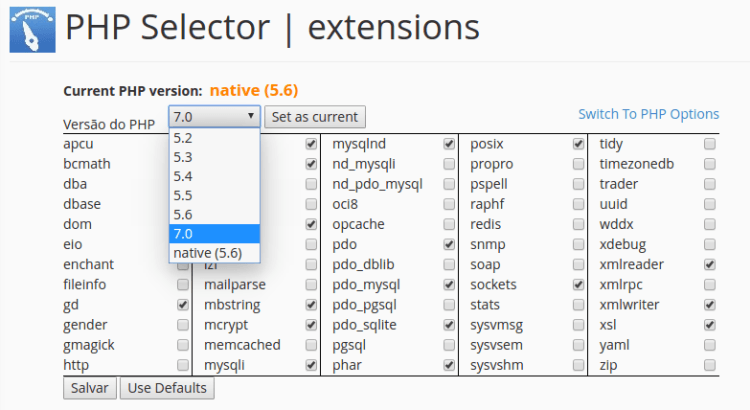Screen dimensions: 750x410
Task: Enable the apcu extension checkbox
Action: [183, 144]
